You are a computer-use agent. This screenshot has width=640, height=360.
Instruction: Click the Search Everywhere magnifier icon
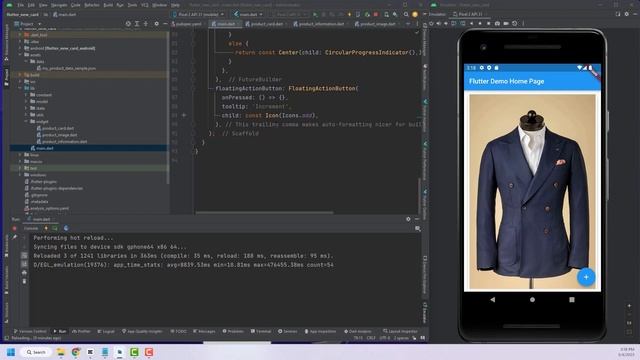click(406, 14)
